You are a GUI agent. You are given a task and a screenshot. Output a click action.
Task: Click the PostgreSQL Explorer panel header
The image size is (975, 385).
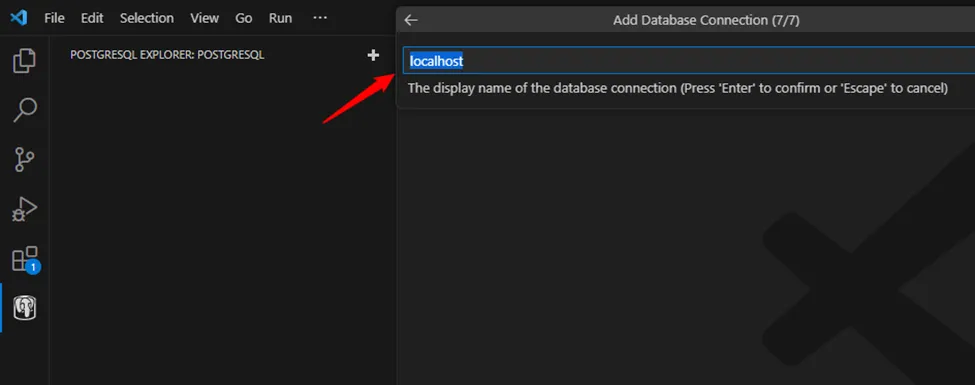tap(167, 55)
